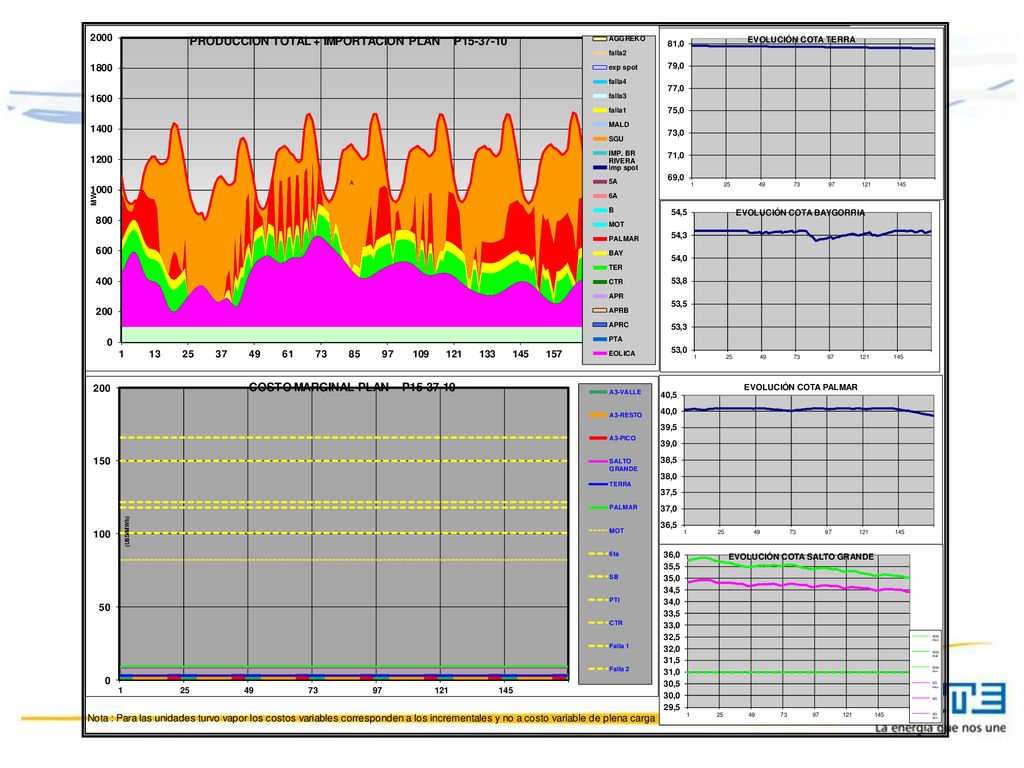Select MOT entry in production chart legend

608,225
